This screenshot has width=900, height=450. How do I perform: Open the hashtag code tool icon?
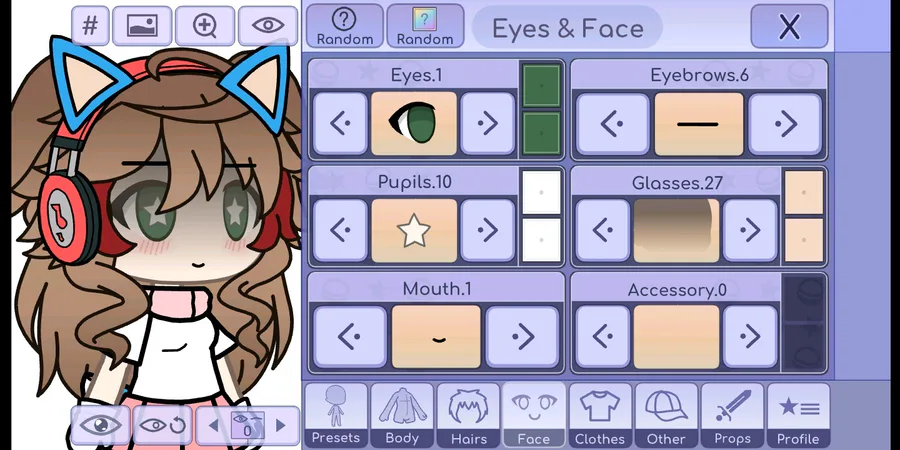(x=90, y=26)
